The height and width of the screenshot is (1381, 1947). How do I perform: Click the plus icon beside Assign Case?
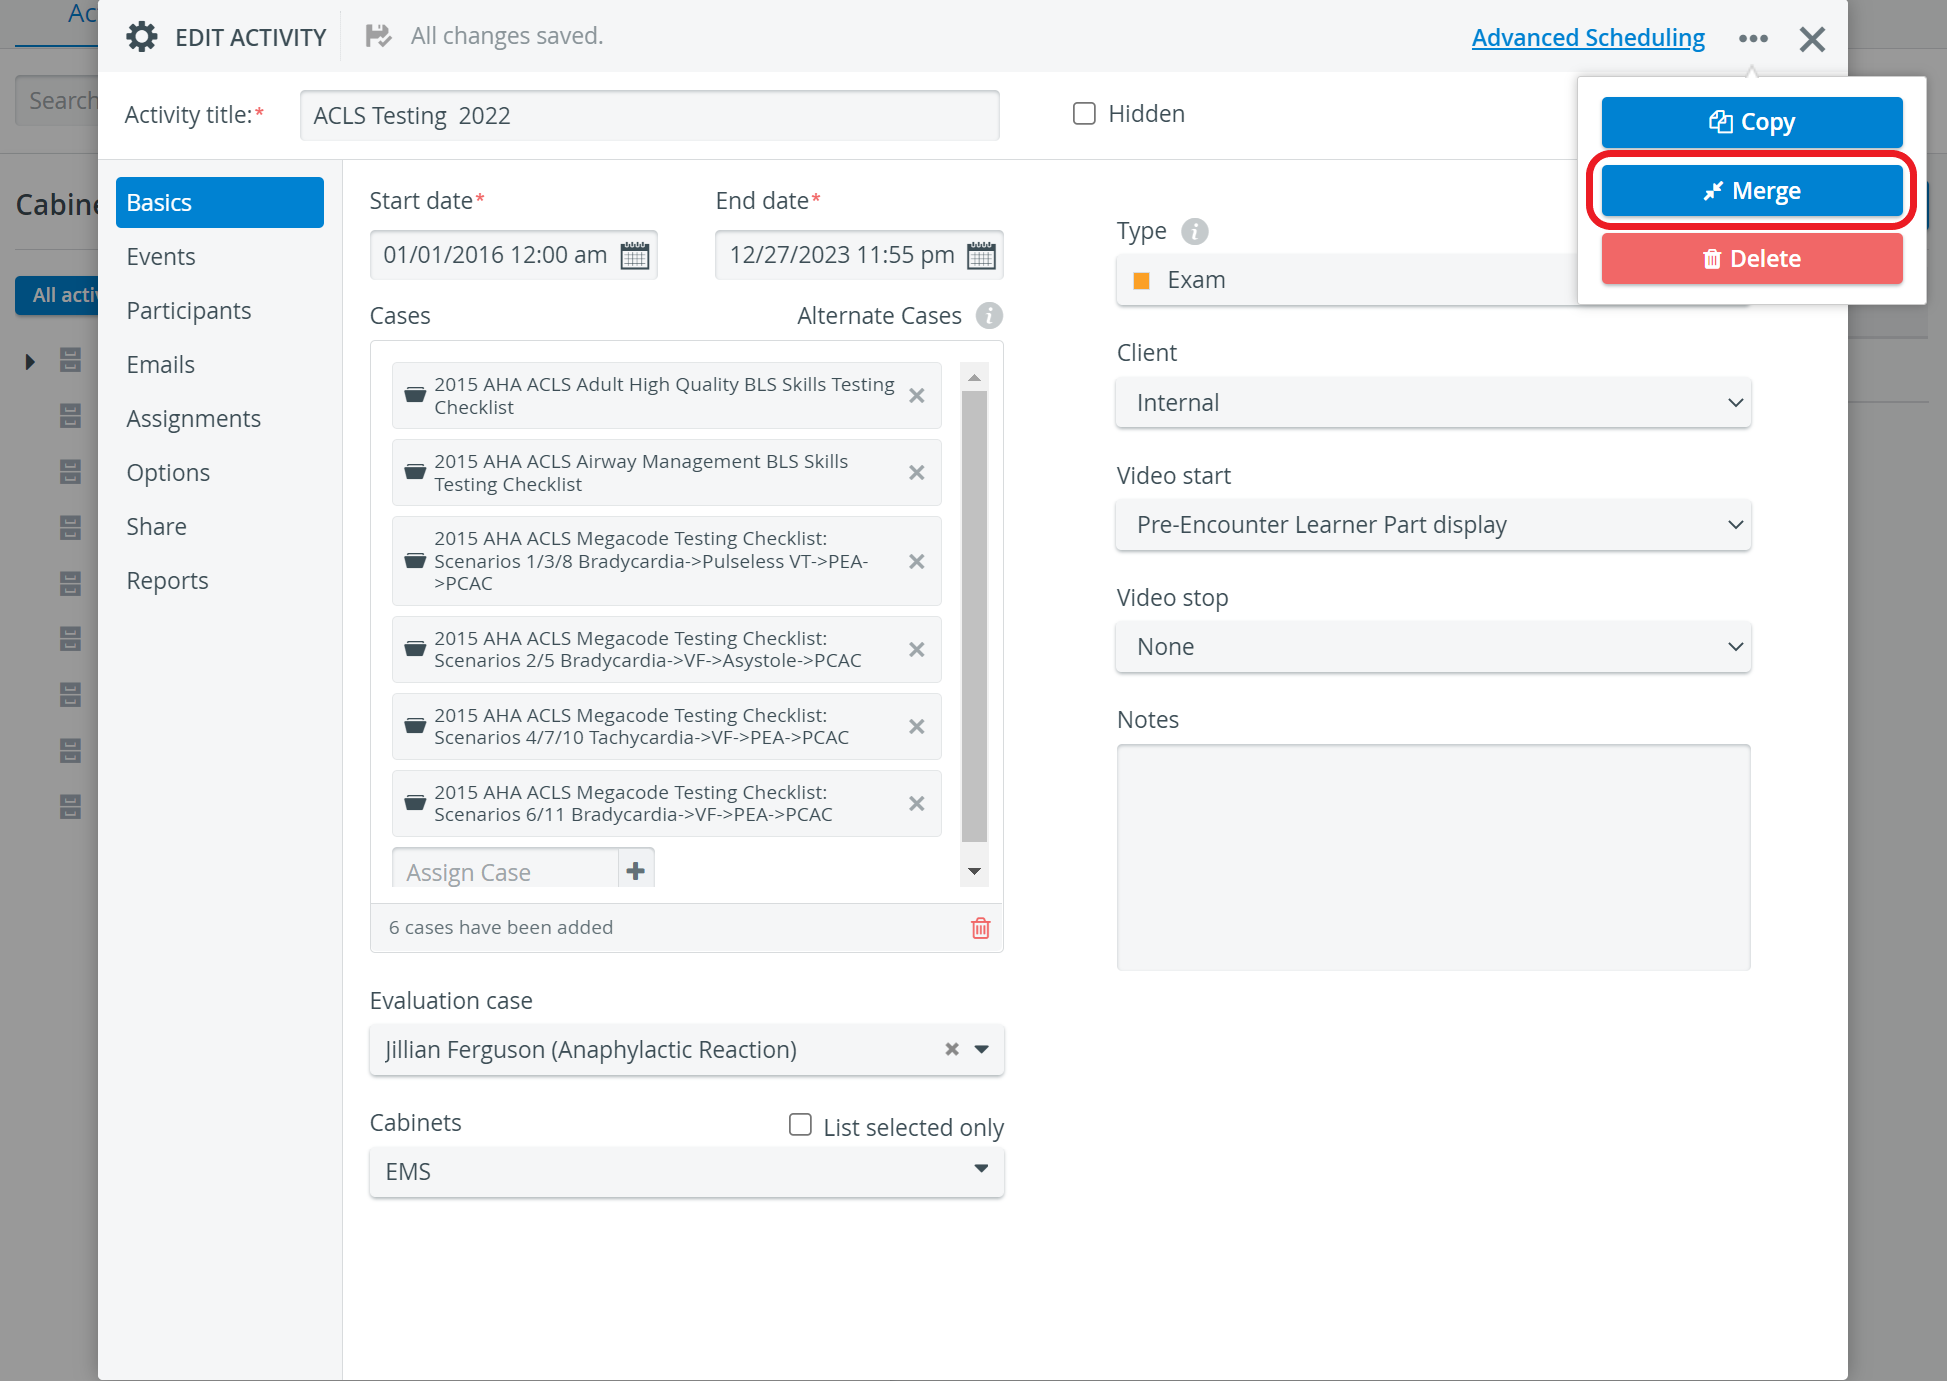[x=636, y=871]
